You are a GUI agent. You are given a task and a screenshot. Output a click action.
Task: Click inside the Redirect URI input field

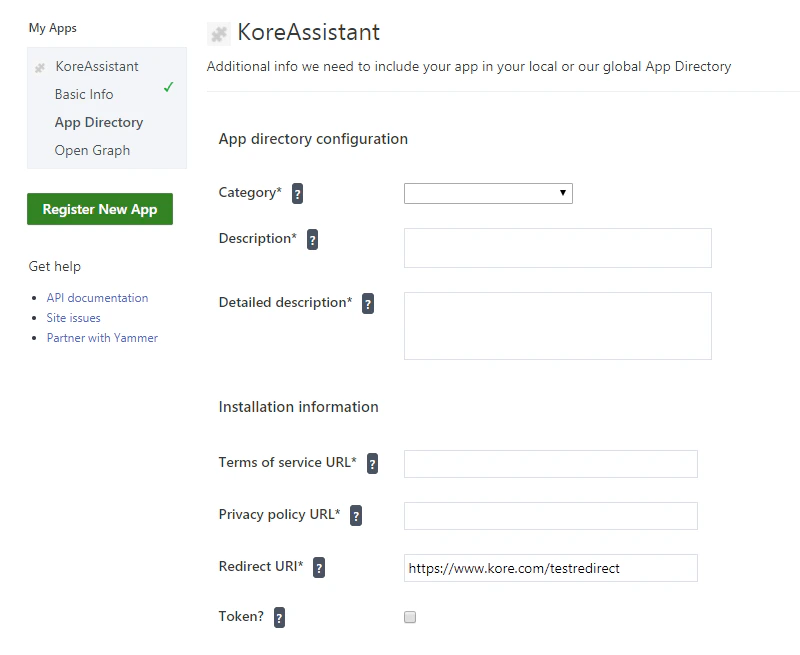(550, 567)
